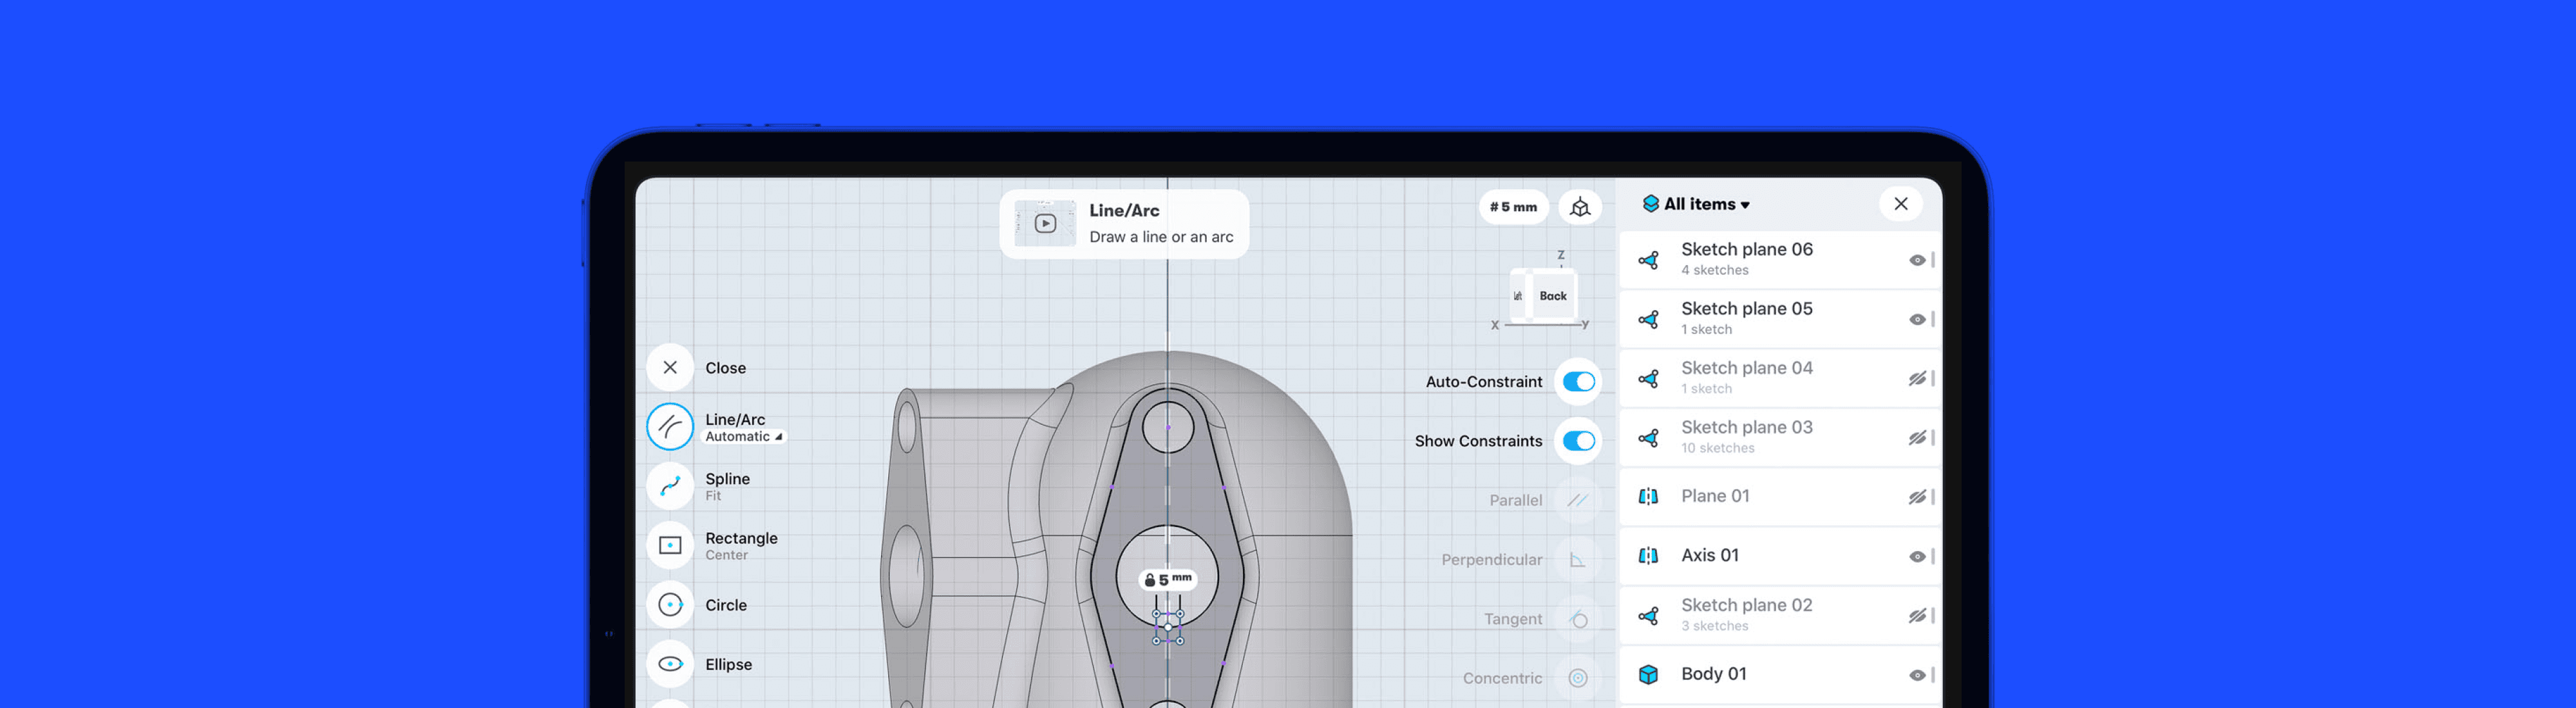Hide Sketch plane 06

point(1917,260)
